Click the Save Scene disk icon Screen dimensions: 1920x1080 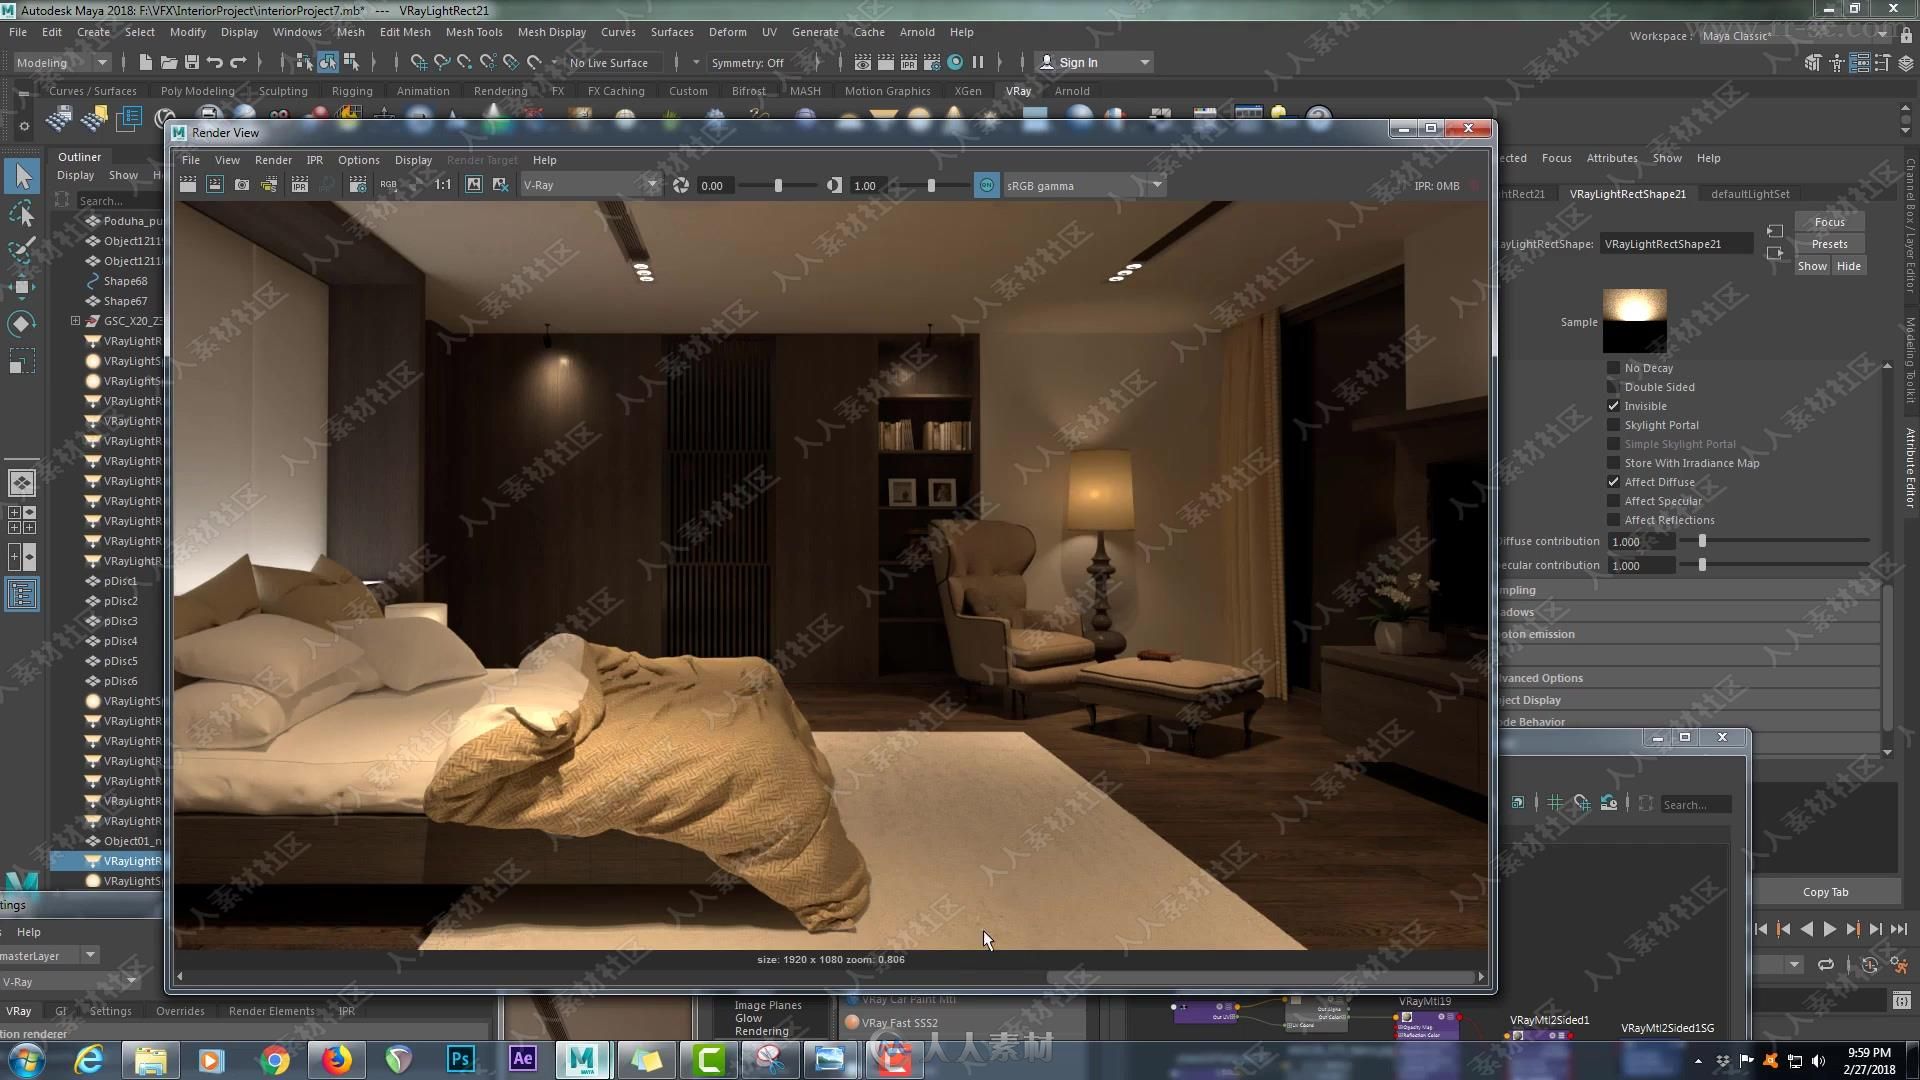pos(192,62)
